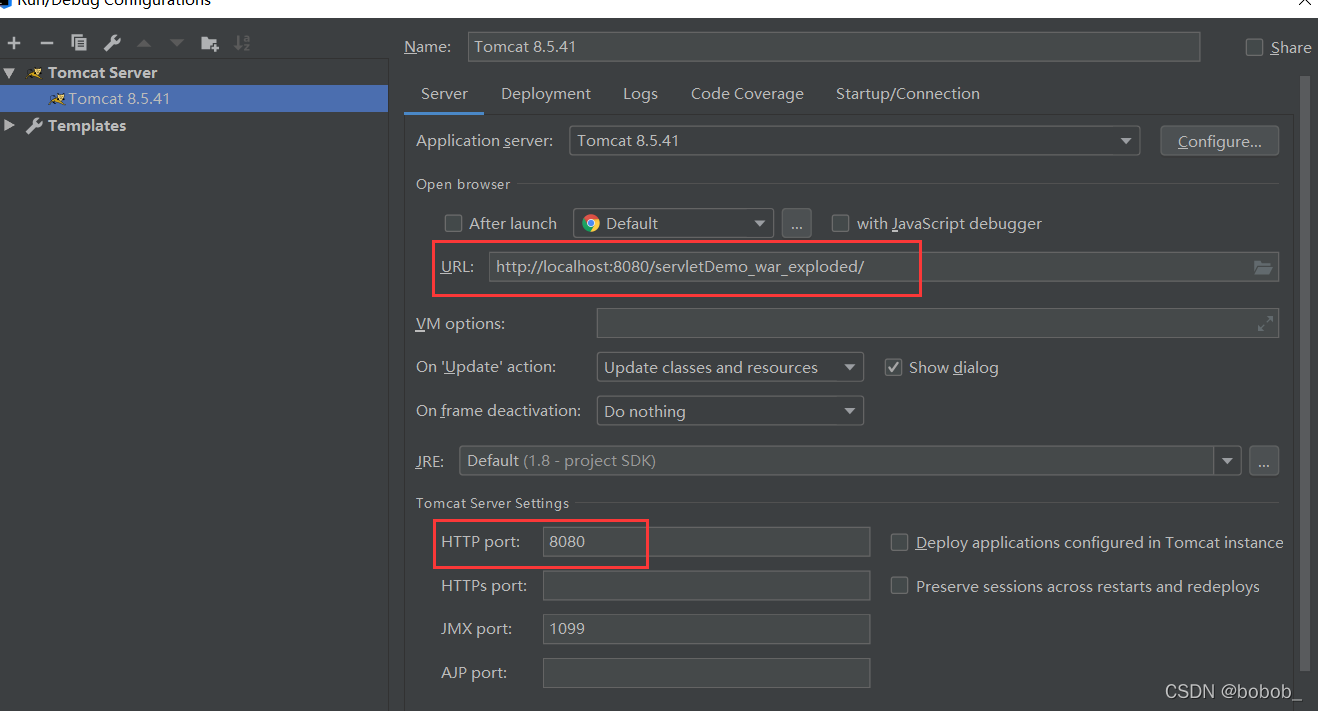
Task: Open browser selection ellipsis button
Action: click(x=797, y=223)
